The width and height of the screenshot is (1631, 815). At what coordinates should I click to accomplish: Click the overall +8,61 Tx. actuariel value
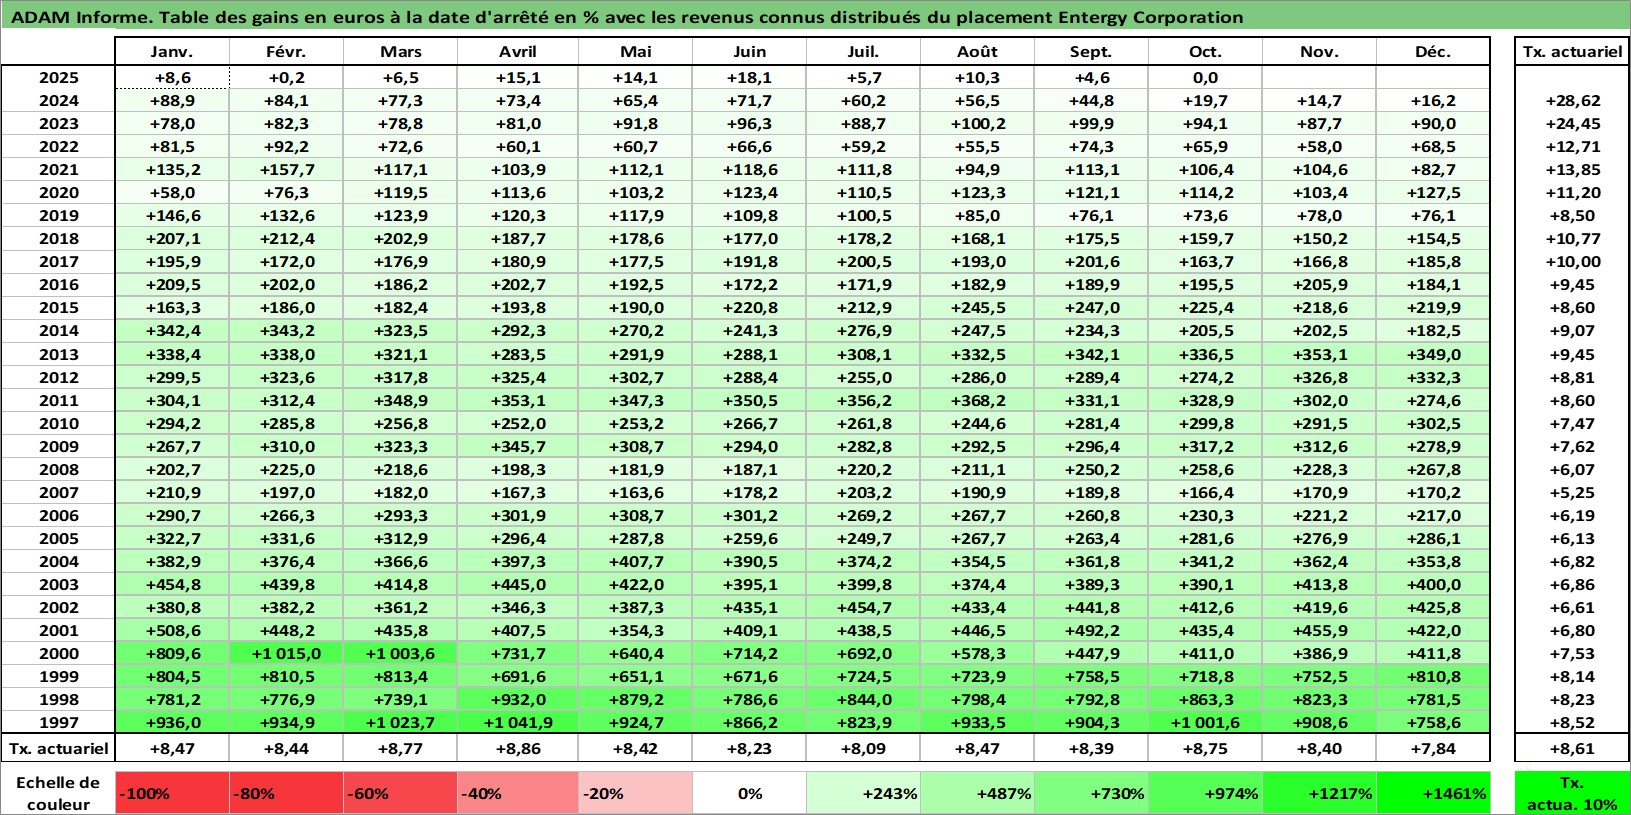coord(1572,748)
